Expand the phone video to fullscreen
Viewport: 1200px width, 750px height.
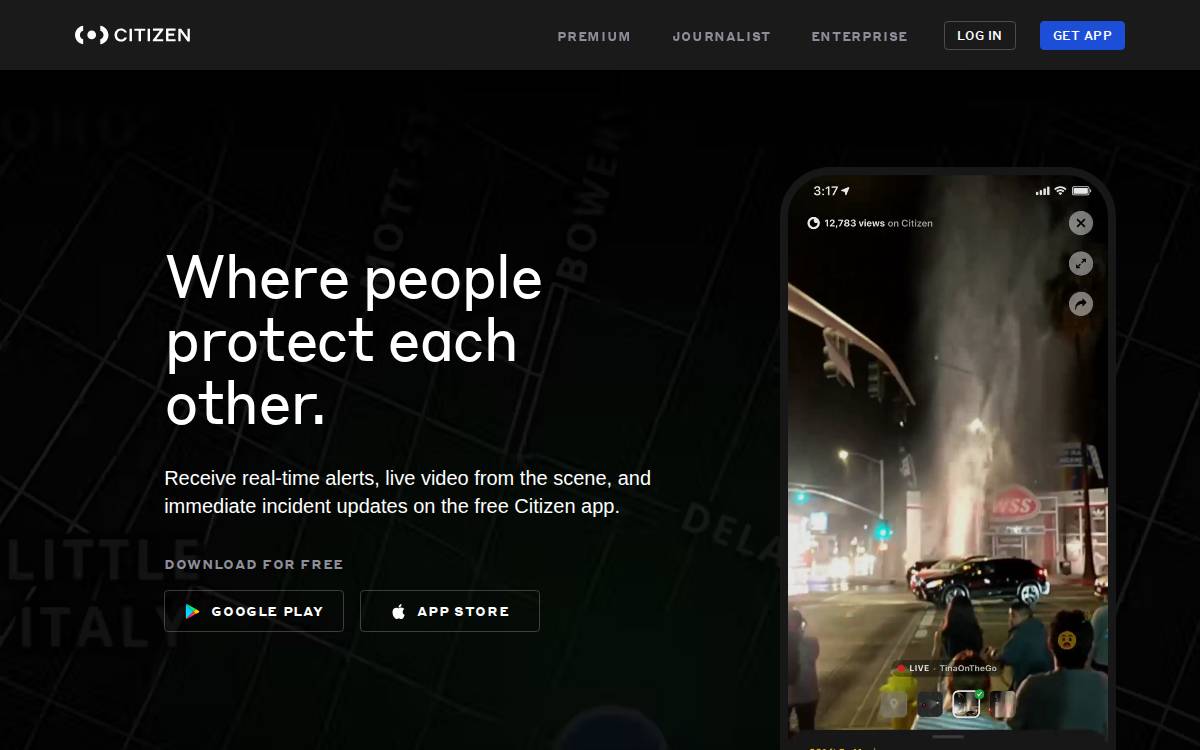click(x=1080, y=263)
